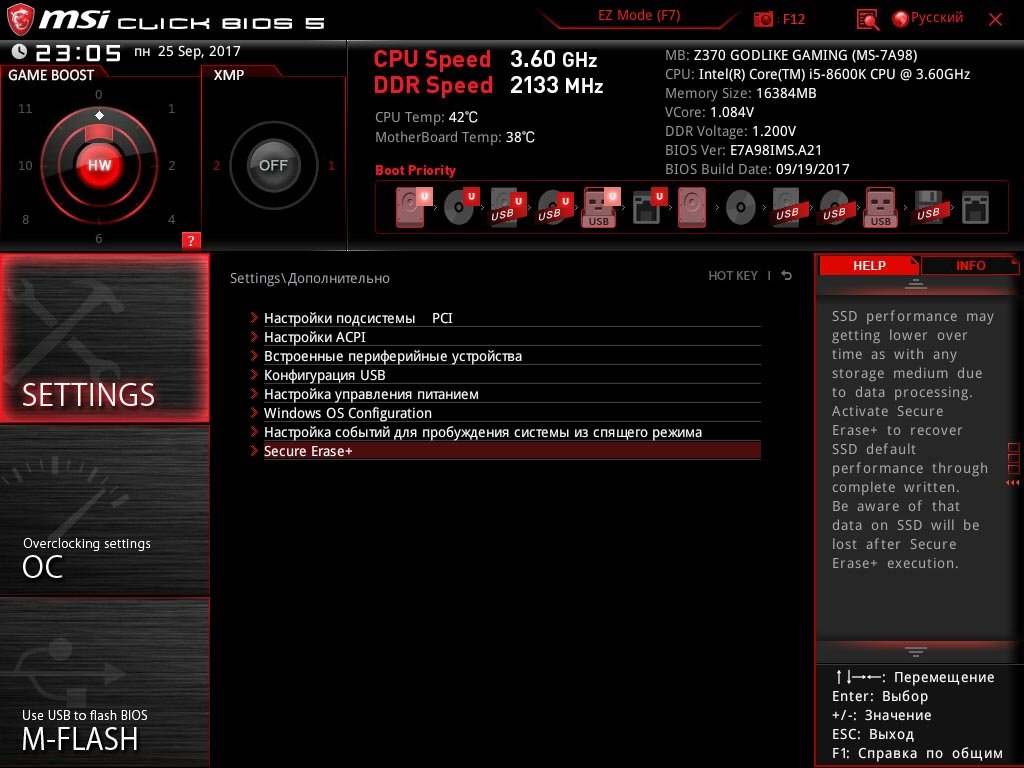
Task: Select the legacy USB key boot icon
Action: pyautogui.click(x=880, y=207)
